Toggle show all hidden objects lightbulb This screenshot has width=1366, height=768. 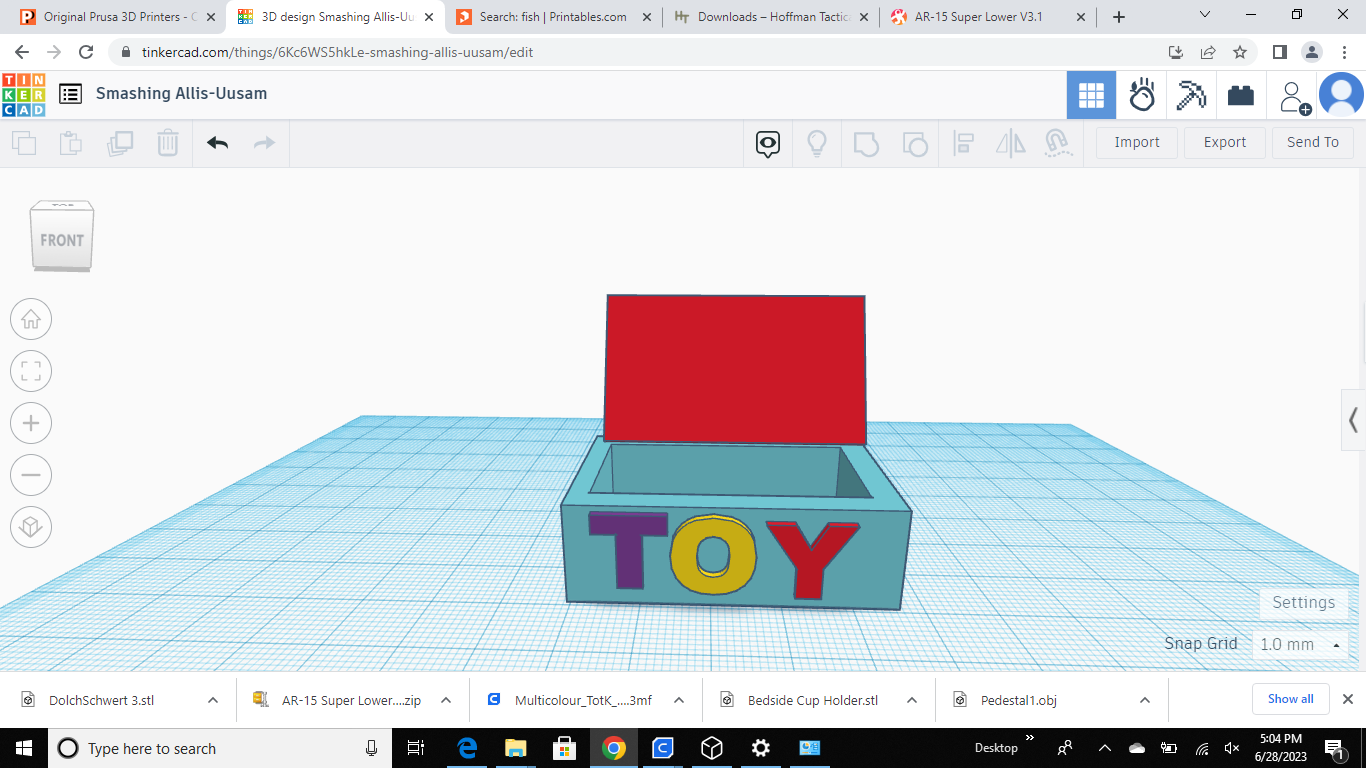tap(817, 143)
